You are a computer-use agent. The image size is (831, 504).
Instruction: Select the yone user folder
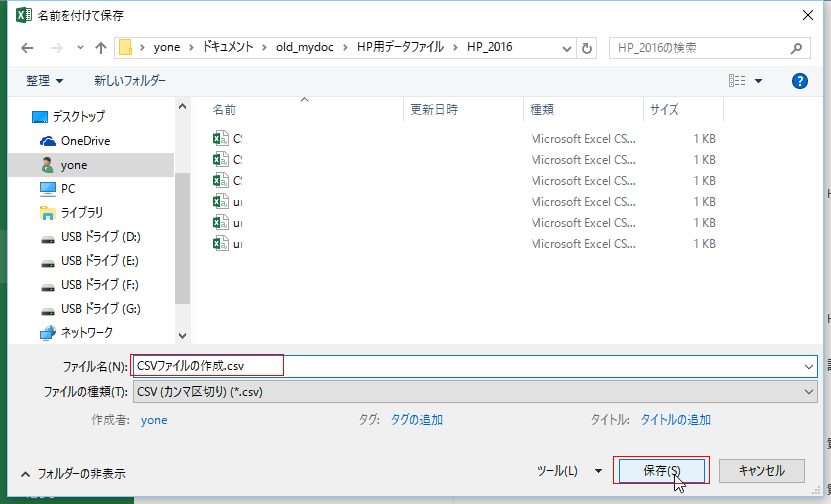tap(74, 165)
